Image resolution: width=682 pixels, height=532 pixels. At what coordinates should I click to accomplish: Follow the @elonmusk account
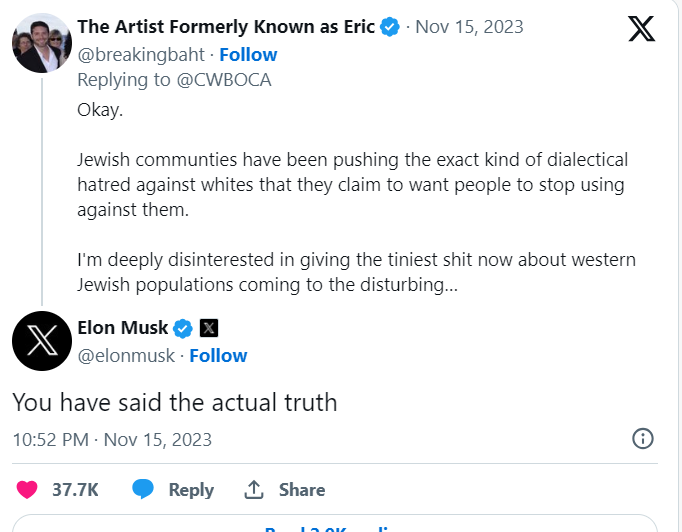coord(218,355)
